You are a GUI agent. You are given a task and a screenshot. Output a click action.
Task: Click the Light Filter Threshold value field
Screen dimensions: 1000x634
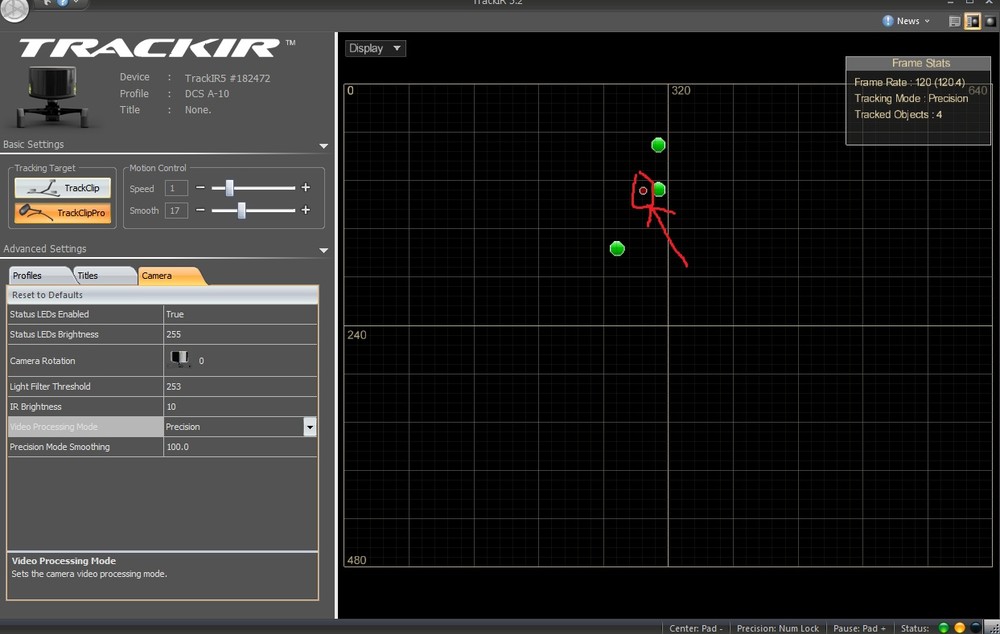(240, 387)
